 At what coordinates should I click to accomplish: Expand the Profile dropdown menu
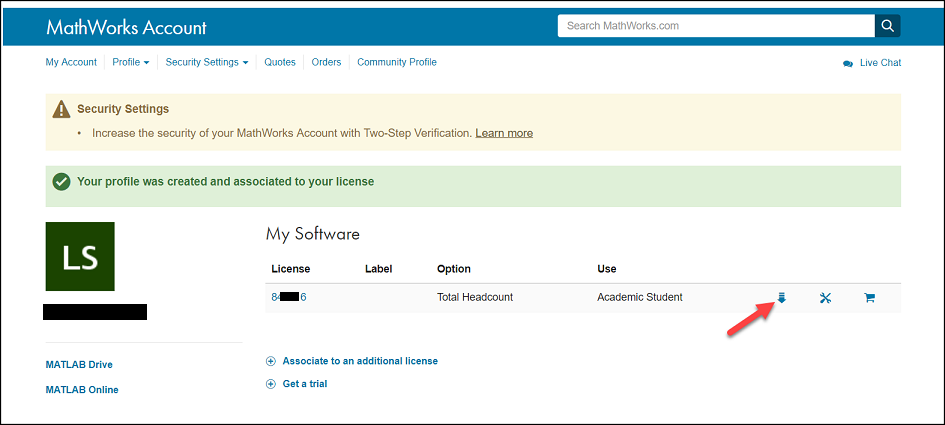coord(131,62)
